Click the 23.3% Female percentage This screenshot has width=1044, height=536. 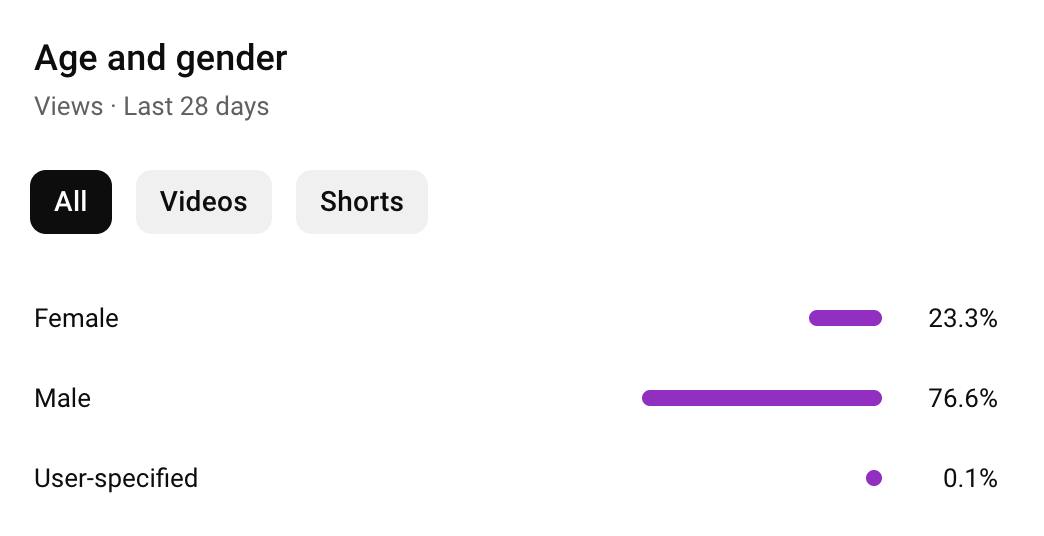coord(963,318)
